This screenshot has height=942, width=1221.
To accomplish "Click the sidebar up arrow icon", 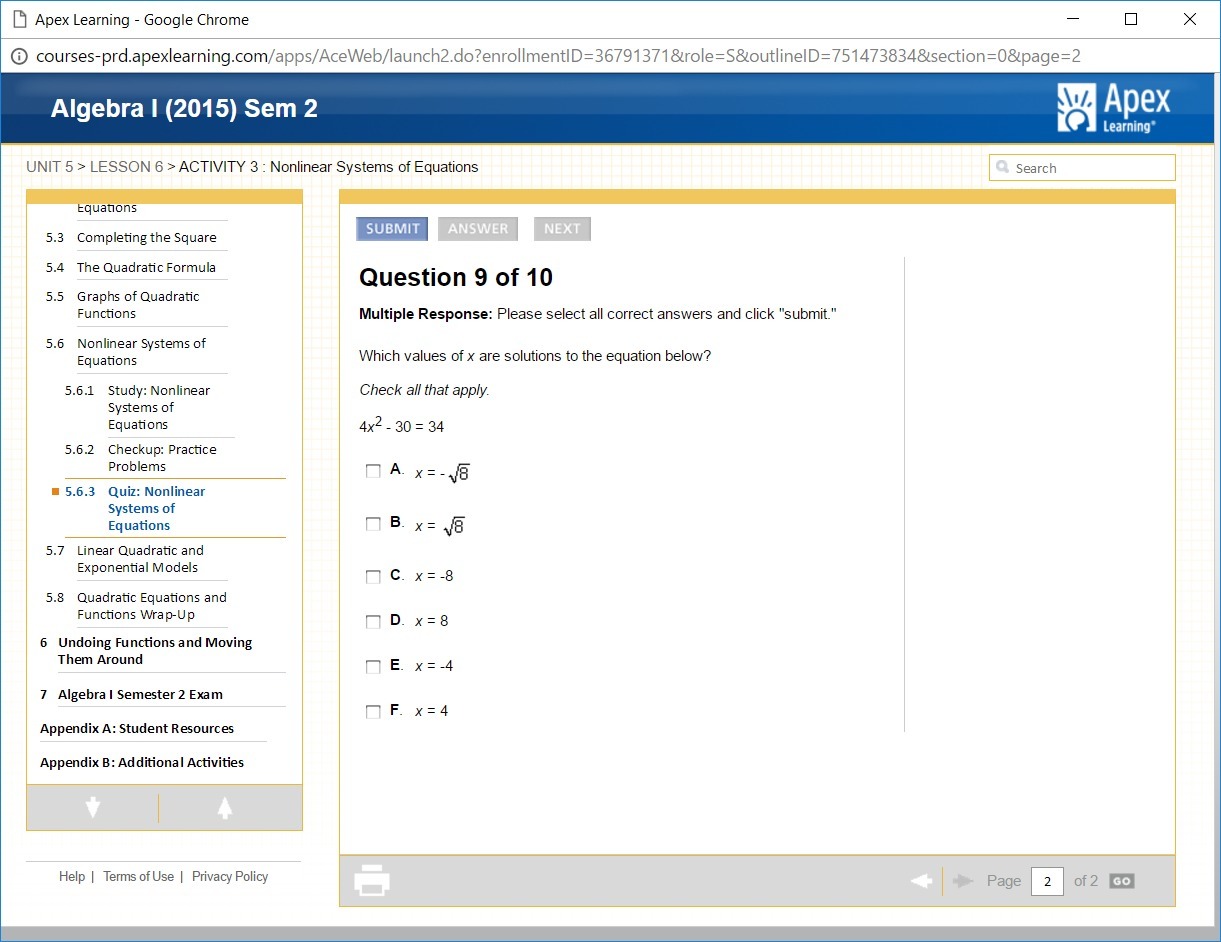I will pos(225,808).
